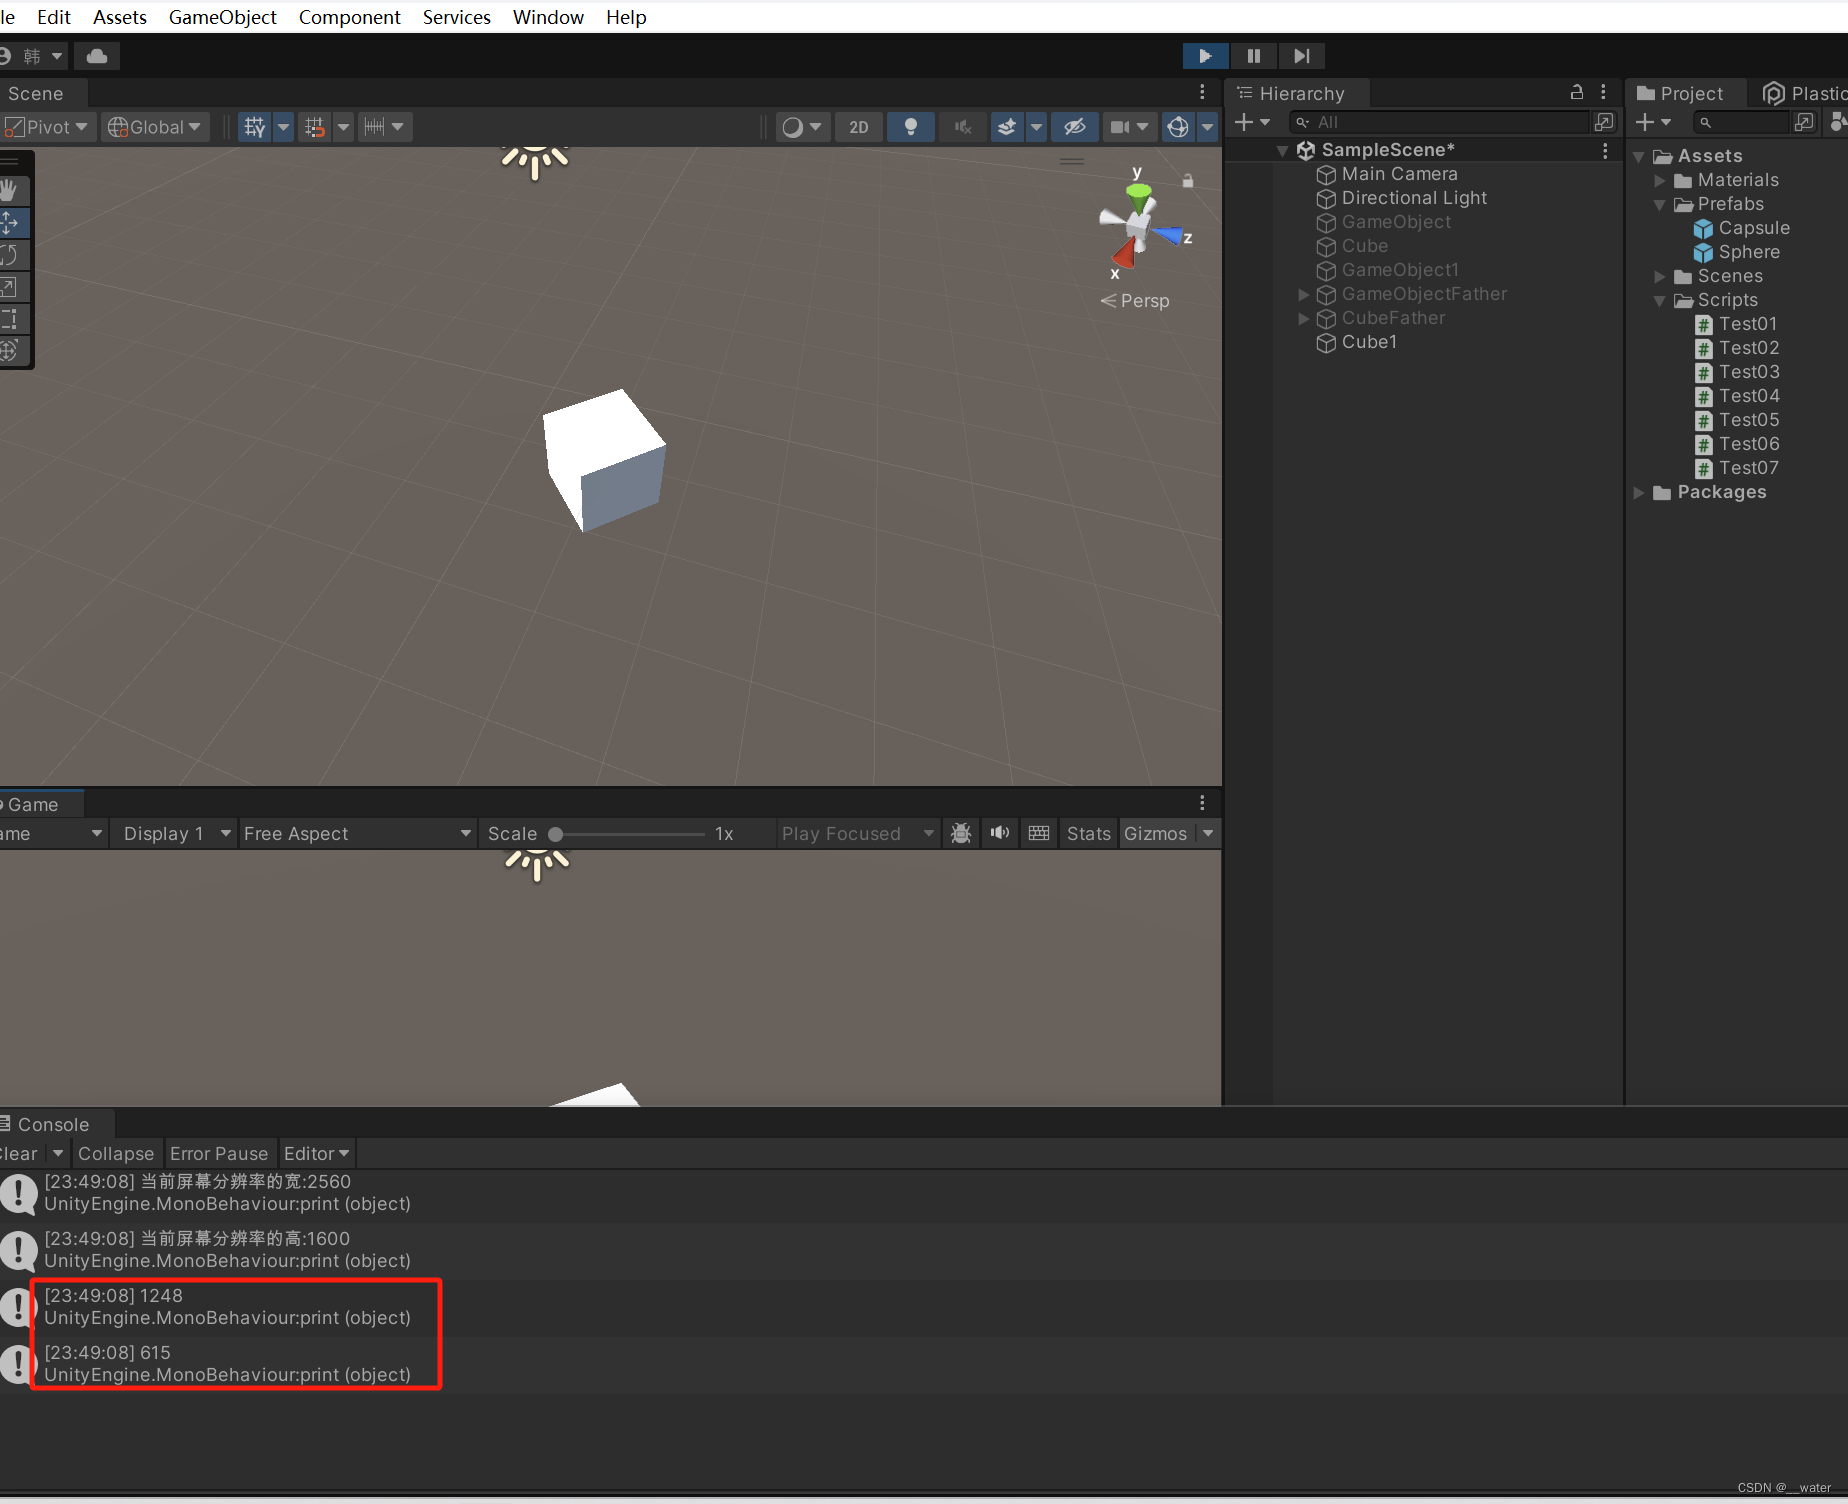Select the Rotate tool
This screenshot has width=1848, height=1504.
pyautogui.click(x=14, y=254)
